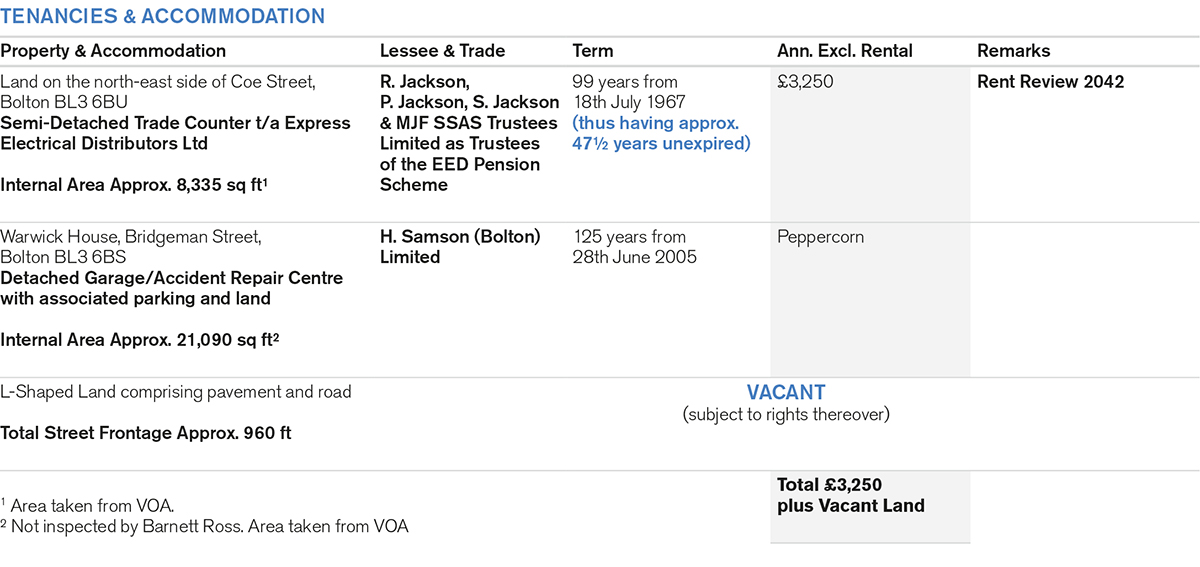Click H. Samson (Bolton) Limited lessee
Screen dimensions: 1200x567
460,247
